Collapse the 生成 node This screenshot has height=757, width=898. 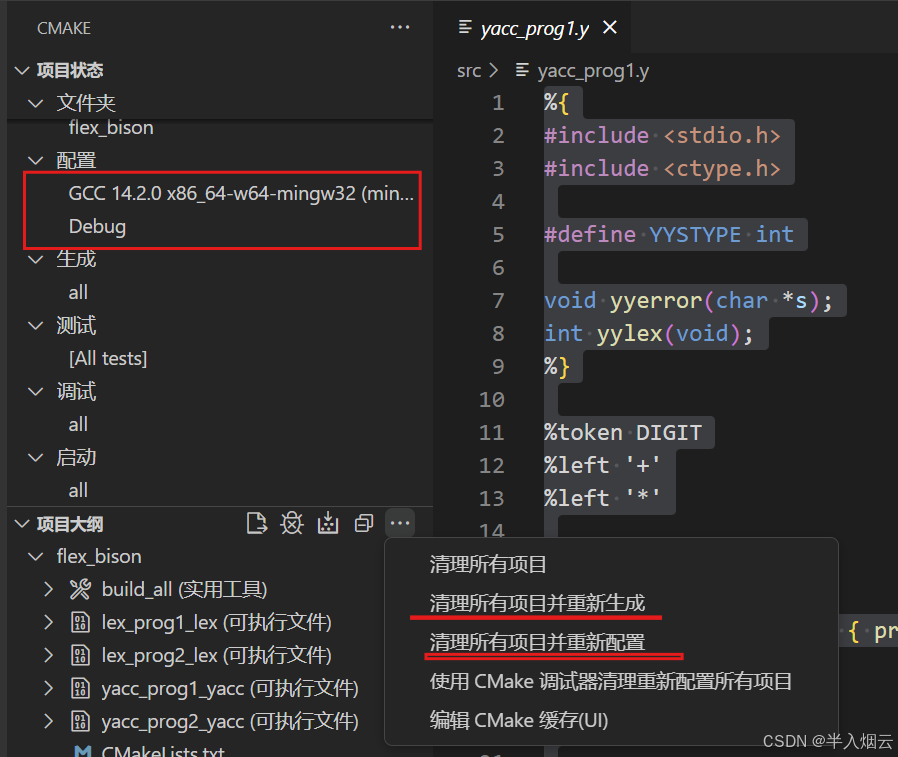[36, 259]
